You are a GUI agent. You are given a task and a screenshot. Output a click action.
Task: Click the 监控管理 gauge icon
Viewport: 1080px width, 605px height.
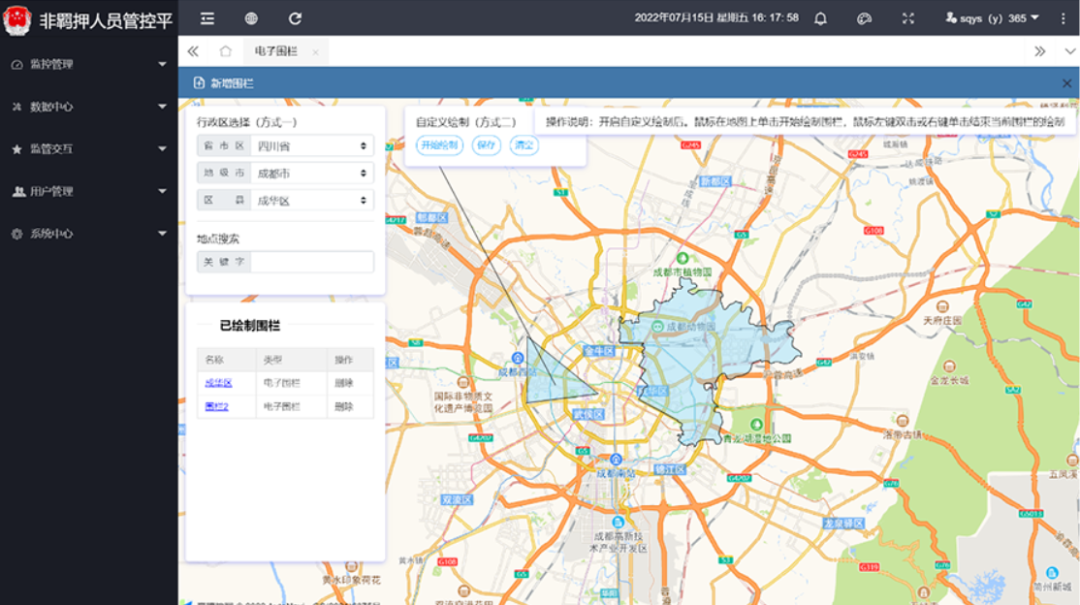(x=17, y=65)
